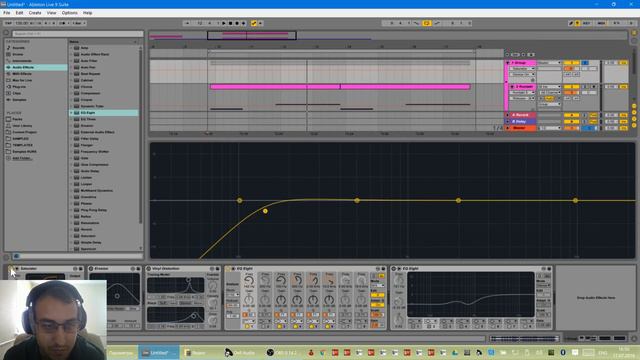Open the Help menu
The width and height of the screenshot is (640, 360).
tap(87, 13)
